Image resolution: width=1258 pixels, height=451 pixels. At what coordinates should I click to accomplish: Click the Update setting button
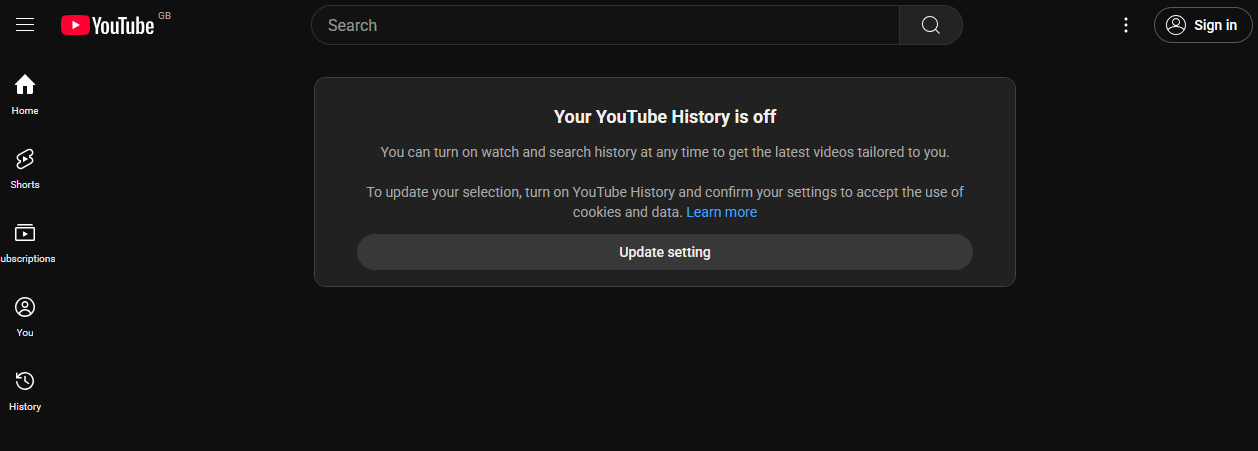pos(665,252)
